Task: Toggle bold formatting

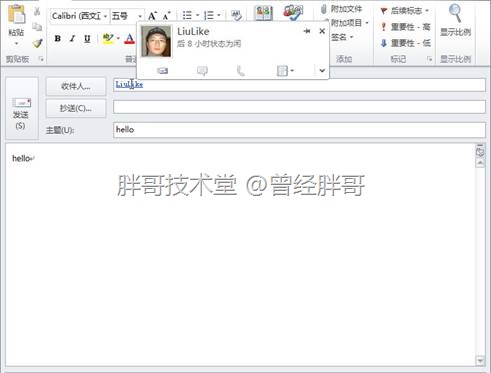Action: (x=58, y=39)
